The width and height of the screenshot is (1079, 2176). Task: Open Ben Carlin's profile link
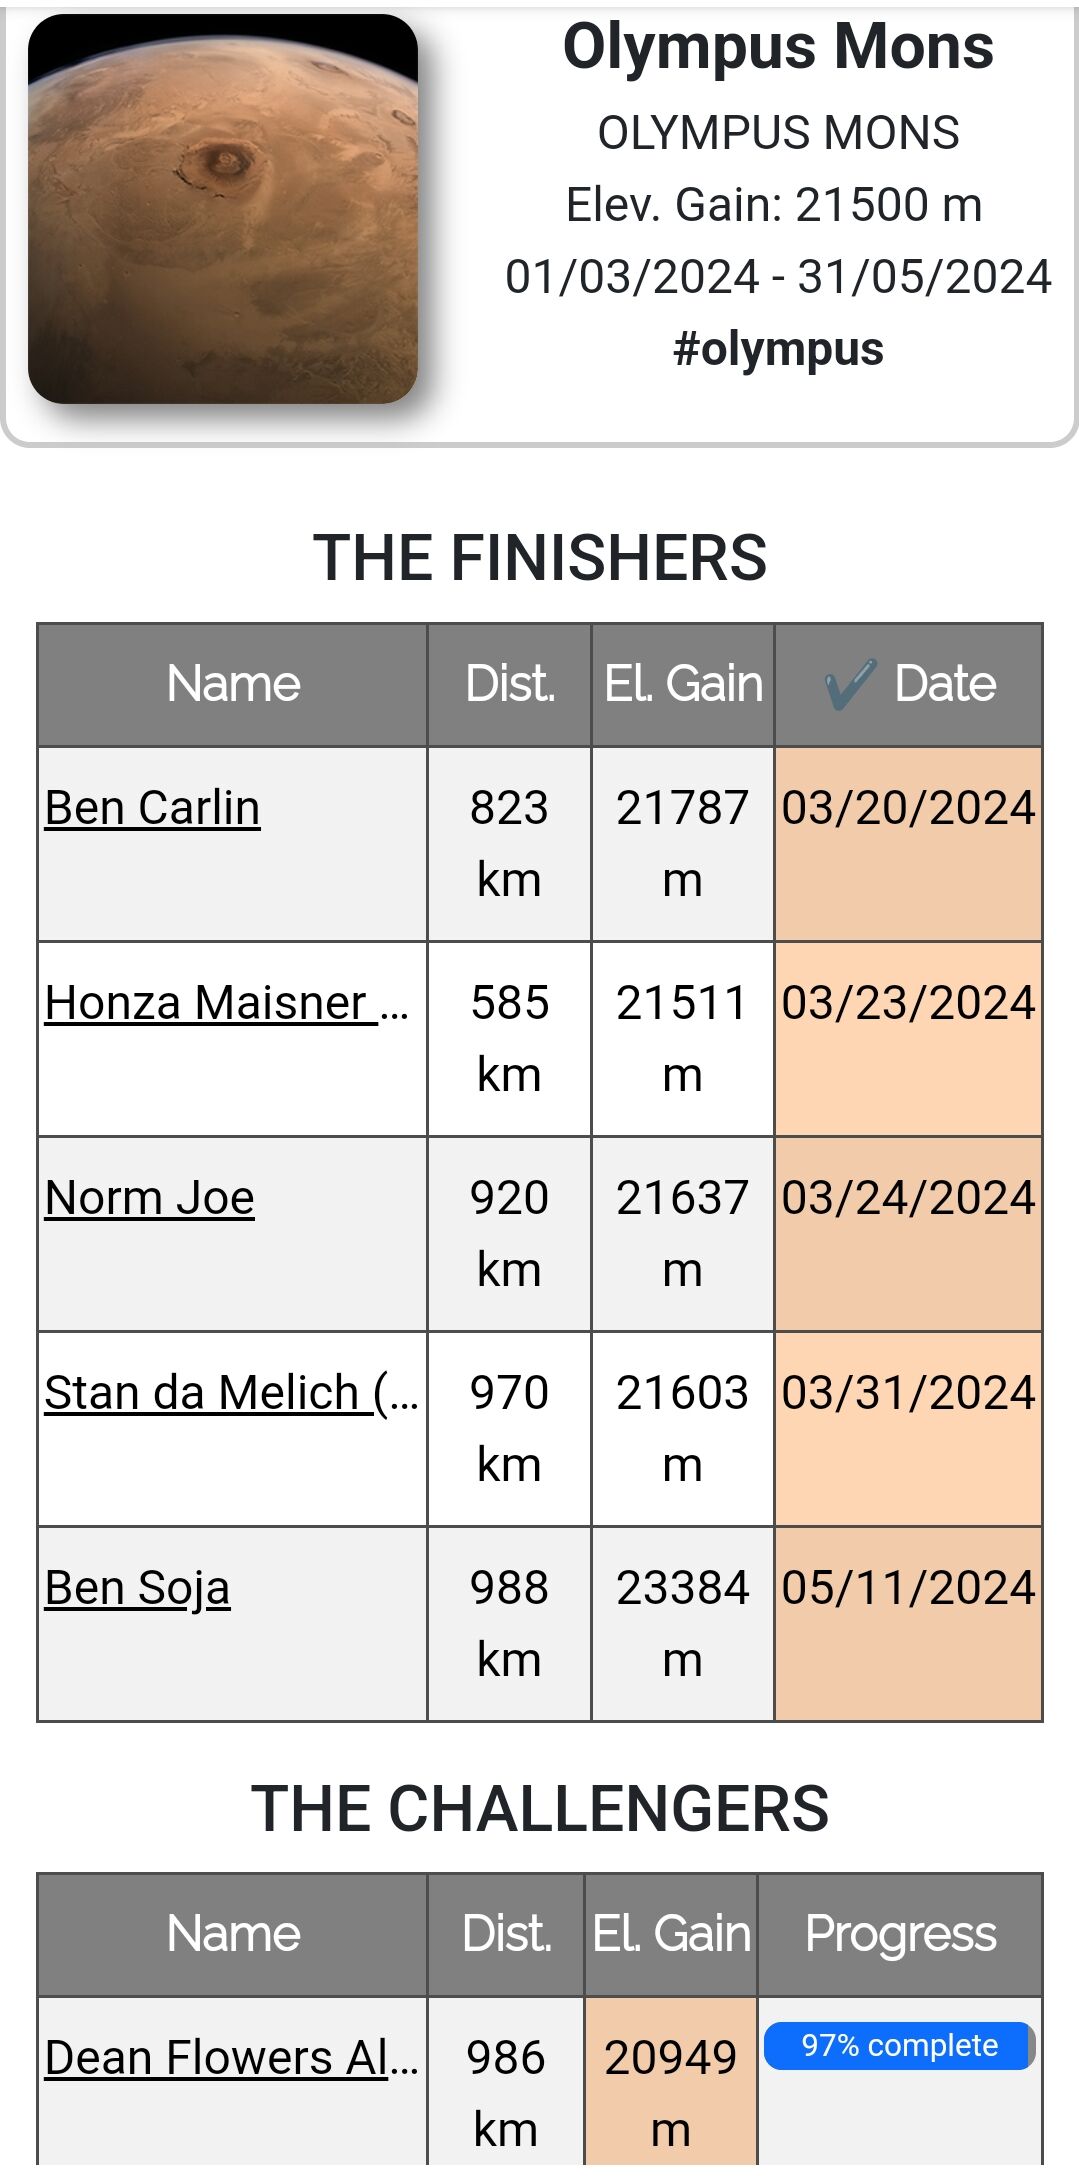coord(152,808)
